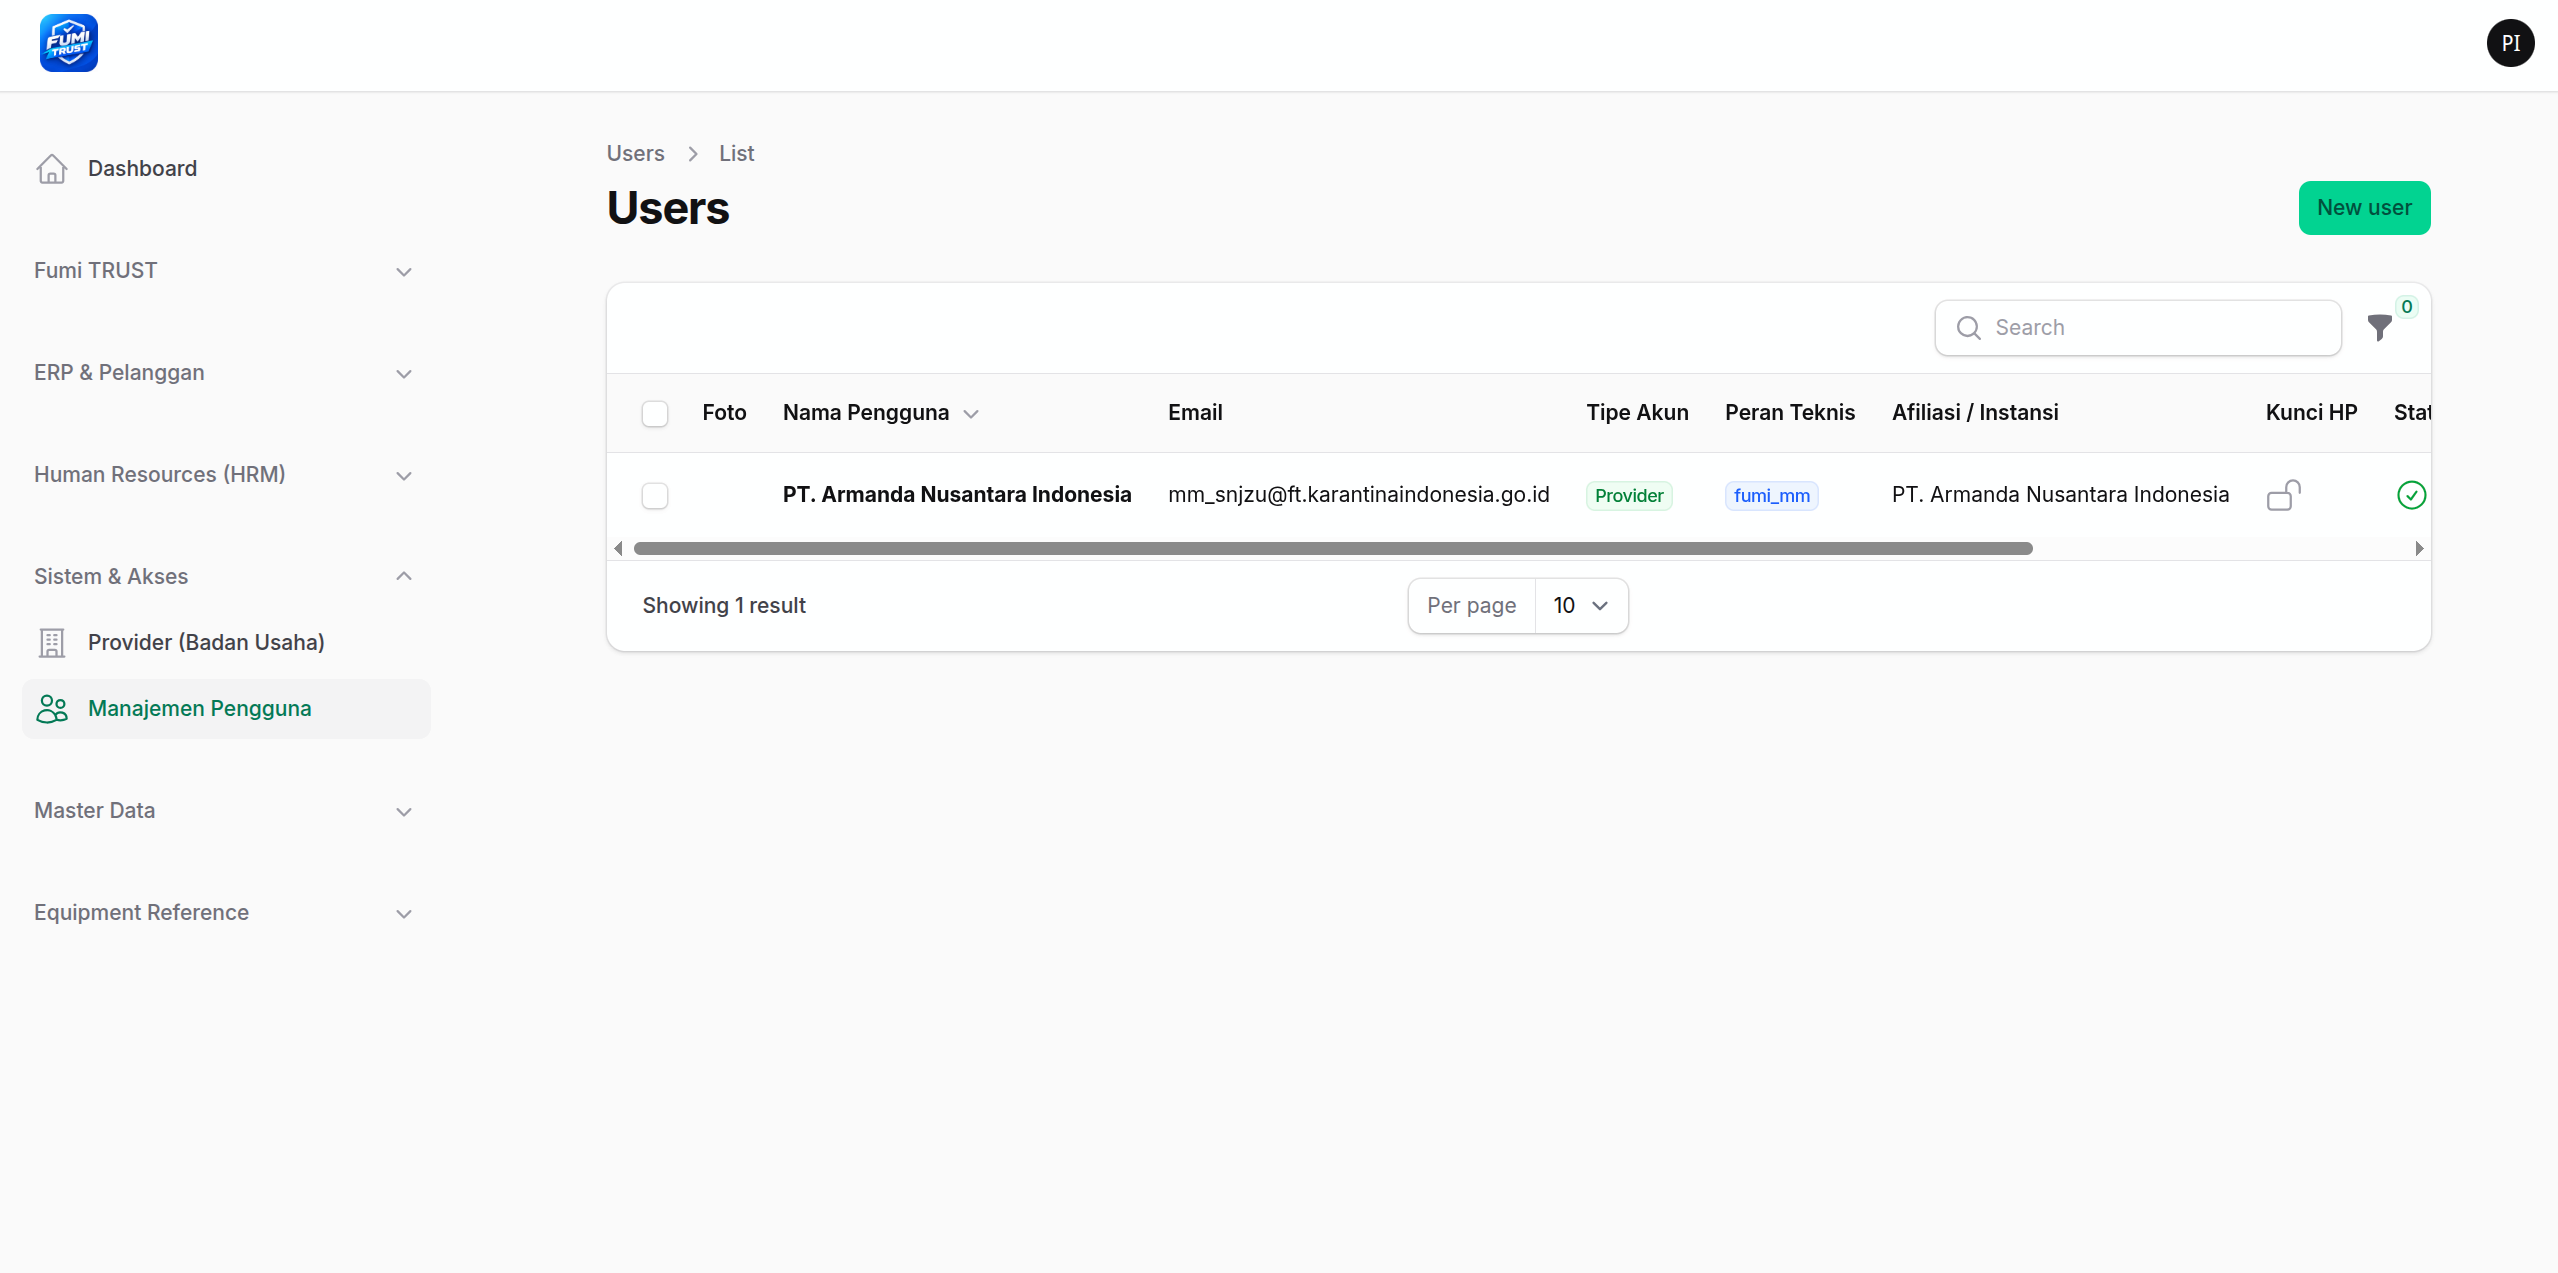2558x1273 pixels.
Task: Open the table filter funnel icon
Action: click(x=2380, y=327)
